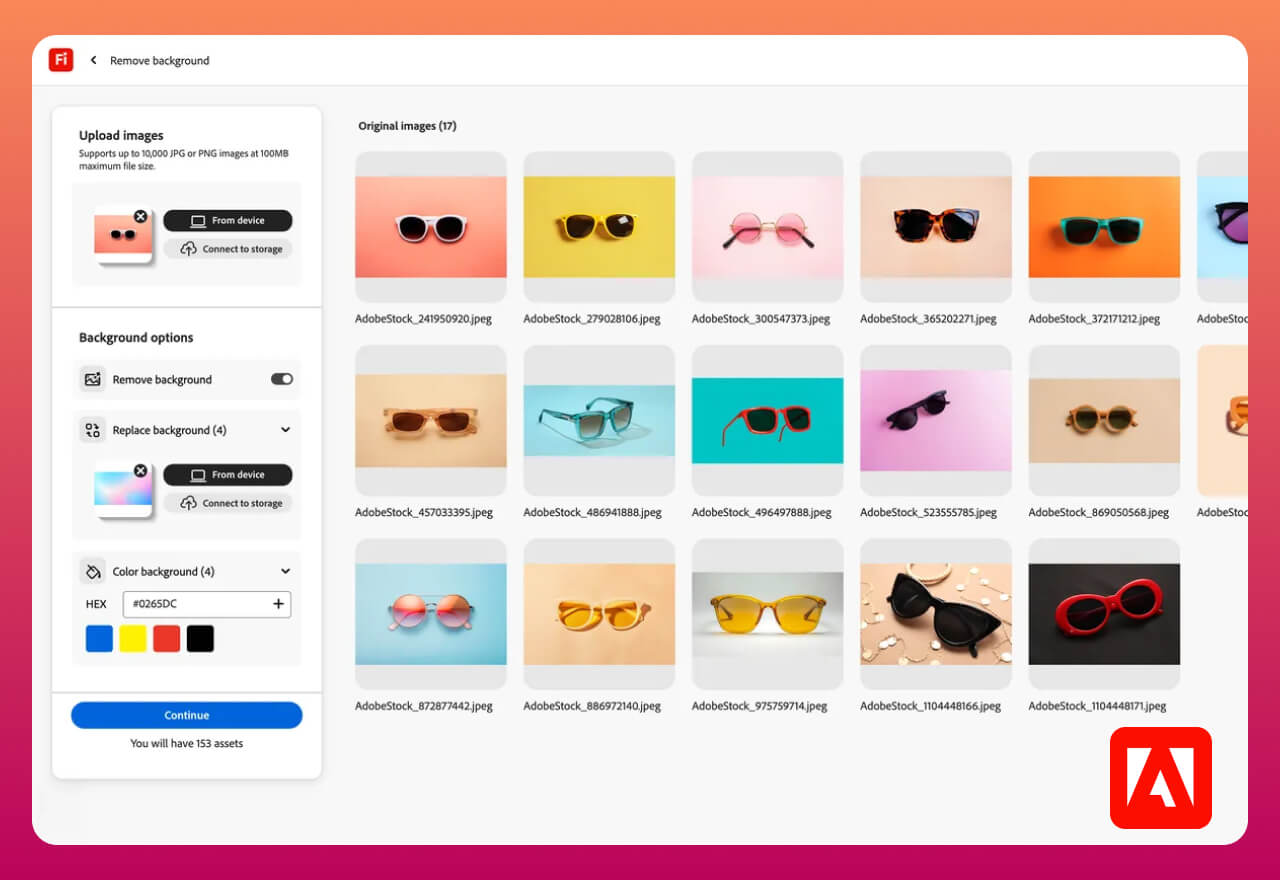Click the file name AdobeStock_300547373.jpeg
This screenshot has width=1280, height=880.
[761, 319]
